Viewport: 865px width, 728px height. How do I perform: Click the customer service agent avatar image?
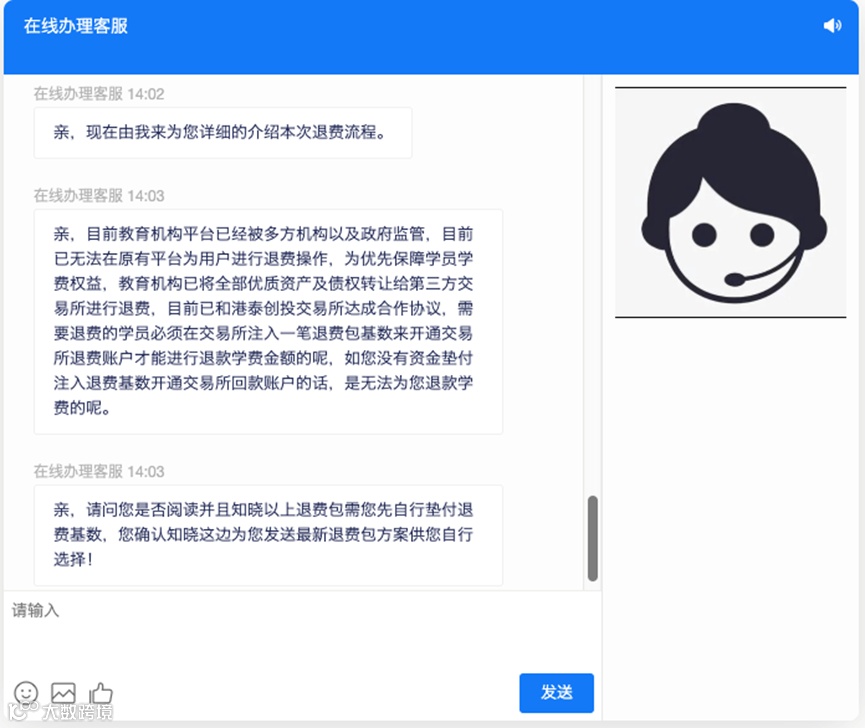pos(730,202)
